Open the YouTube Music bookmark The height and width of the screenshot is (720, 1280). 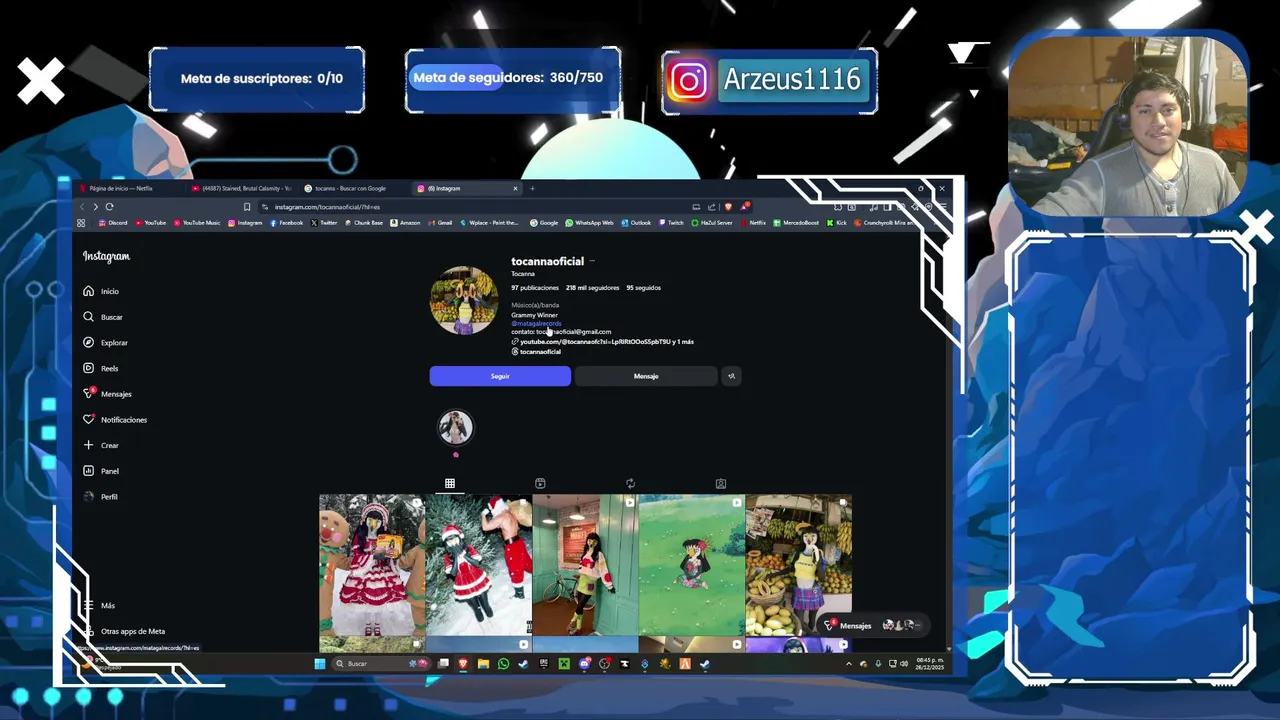coord(196,223)
